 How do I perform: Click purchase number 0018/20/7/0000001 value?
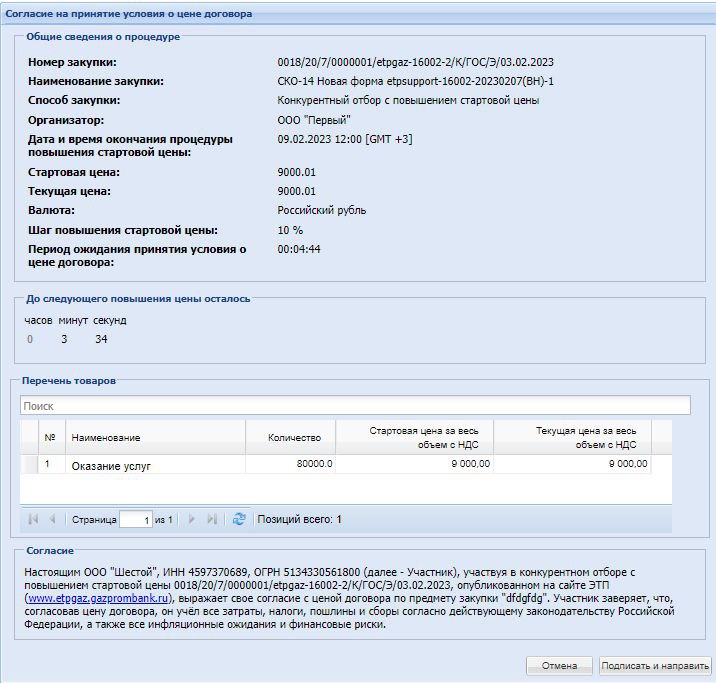coord(415,62)
